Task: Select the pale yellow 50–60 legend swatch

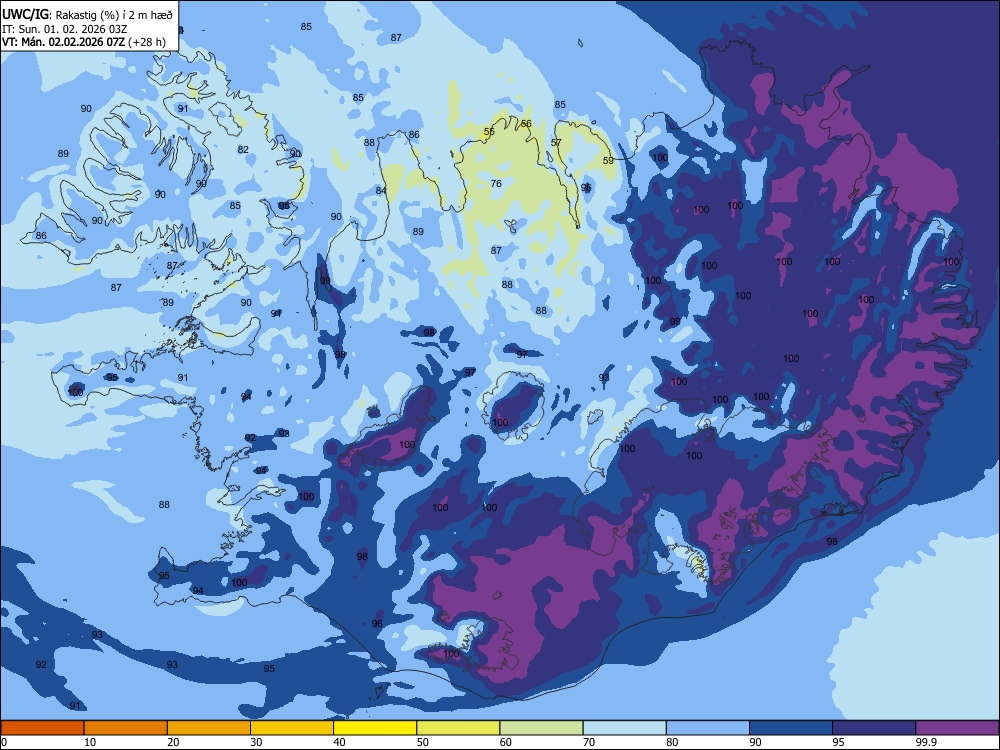Action: (458, 728)
